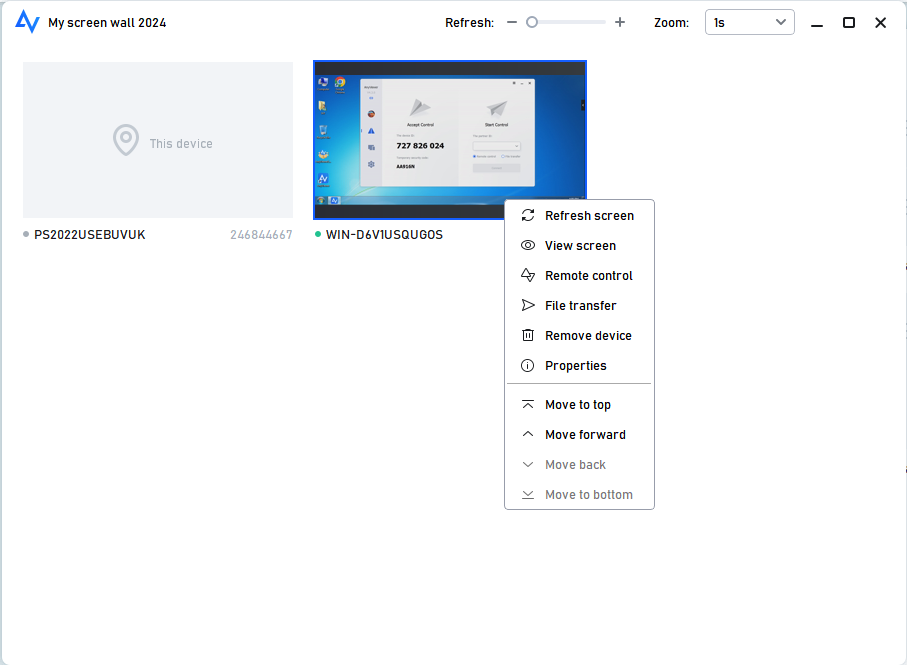The width and height of the screenshot is (907, 665).
Task: Open the Zoom interval dropdown showing 1s
Action: [749, 21]
